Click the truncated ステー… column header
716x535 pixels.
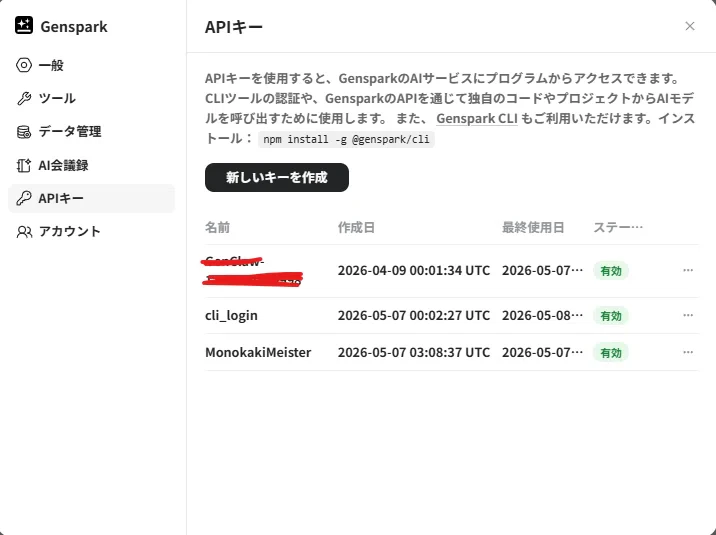pos(618,227)
